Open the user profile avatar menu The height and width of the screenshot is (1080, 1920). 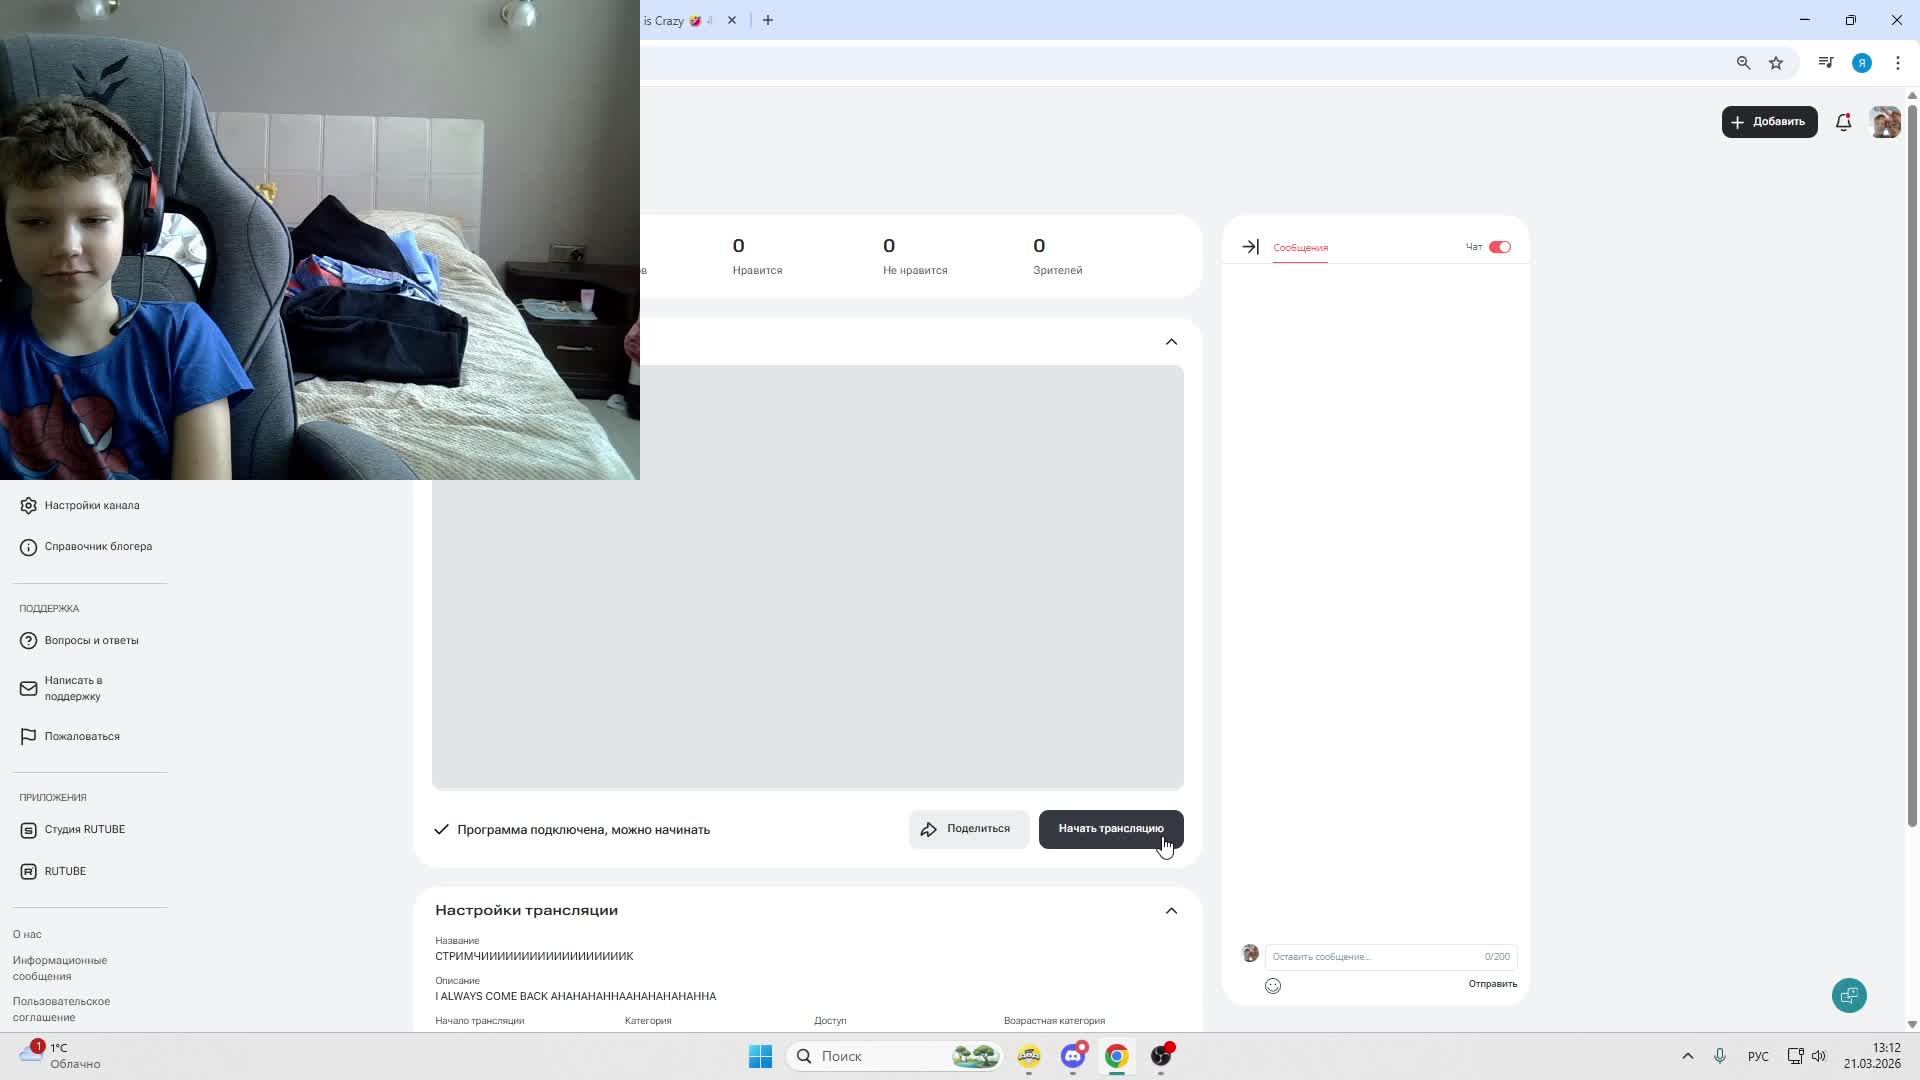click(x=1884, y=122)
